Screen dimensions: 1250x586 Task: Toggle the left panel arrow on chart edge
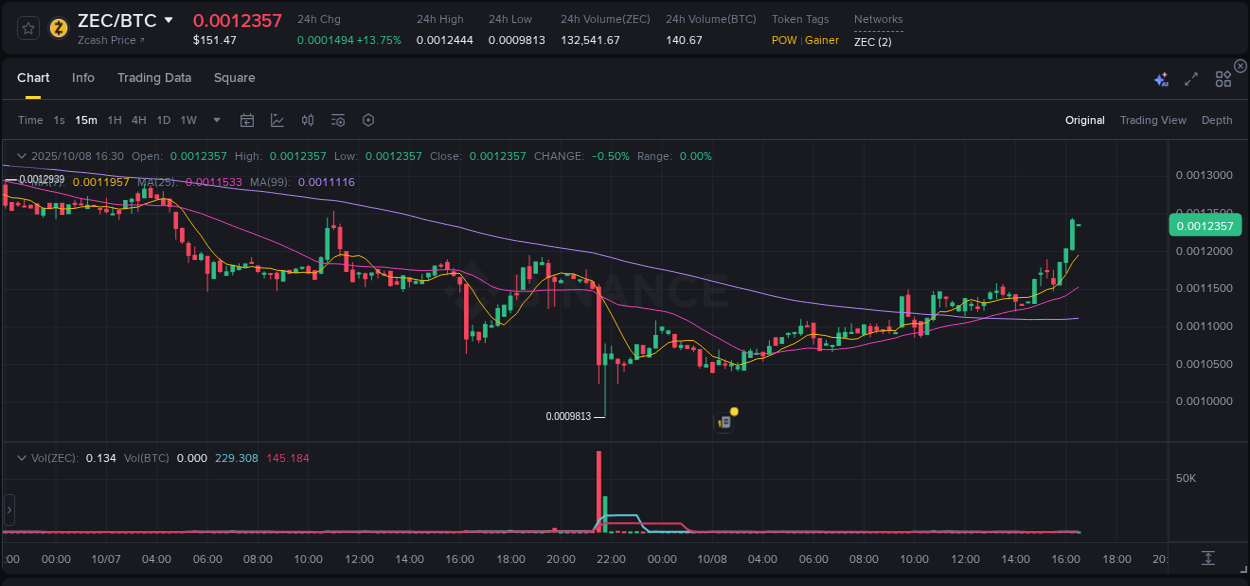(8, 510)
